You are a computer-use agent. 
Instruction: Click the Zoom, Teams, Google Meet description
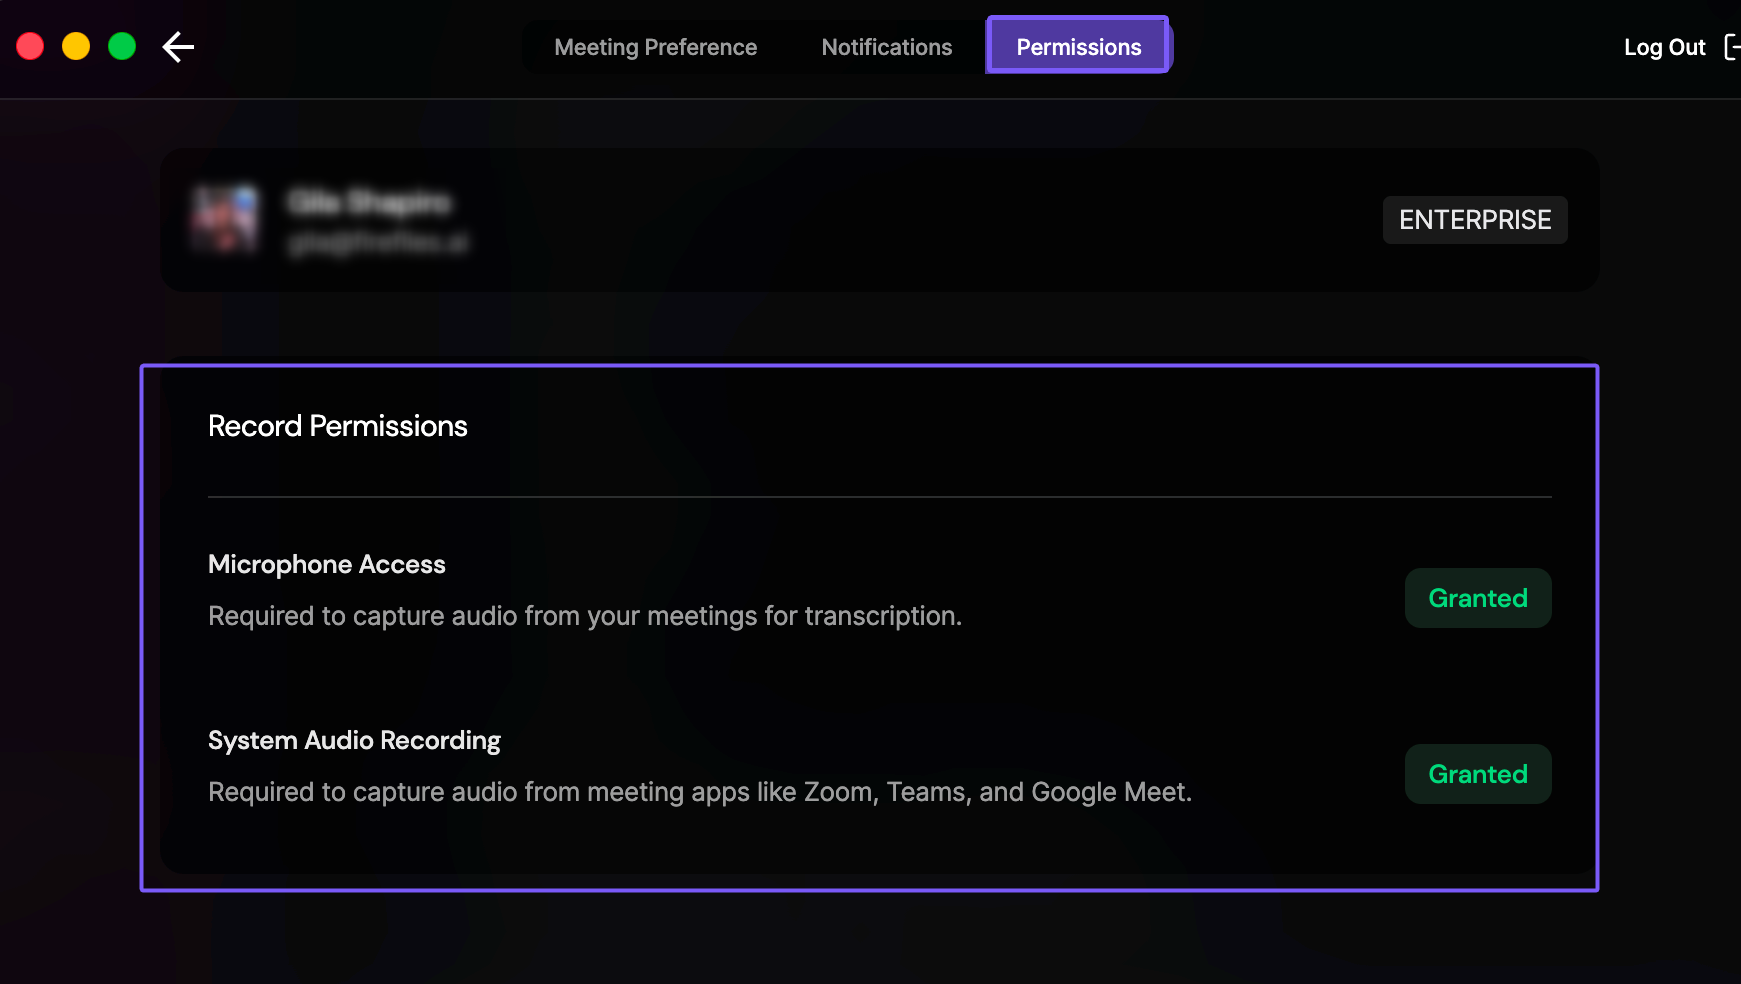[700, 792]
